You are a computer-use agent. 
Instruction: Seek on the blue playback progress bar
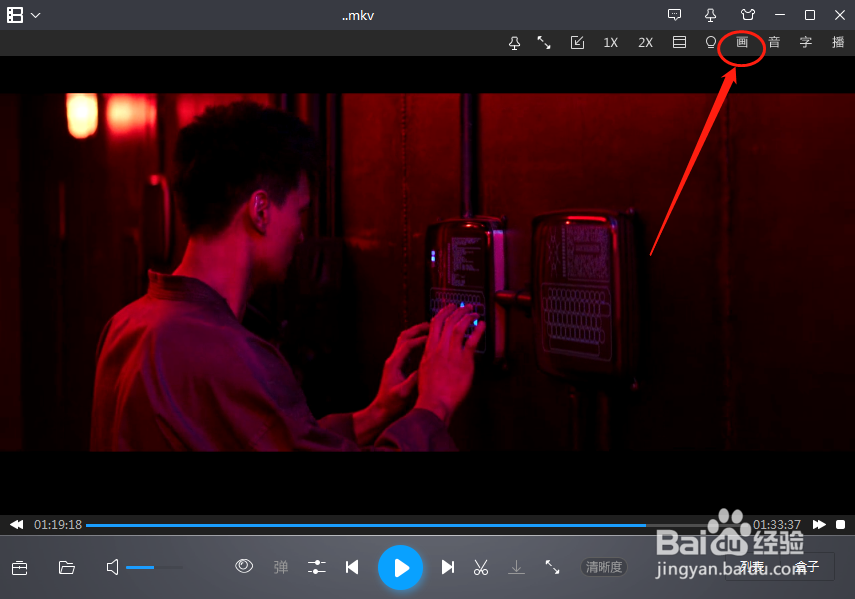click(x=417, y=525)
